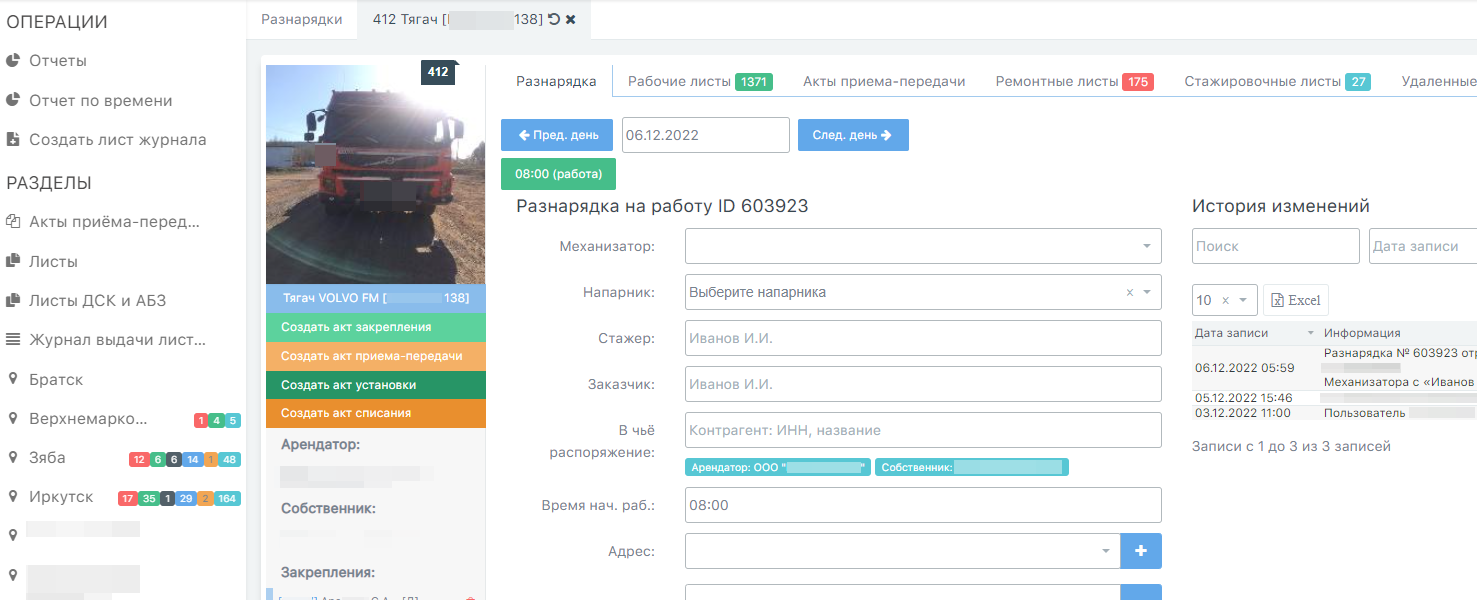Click Создать акт установки

(x=375, y=385)
